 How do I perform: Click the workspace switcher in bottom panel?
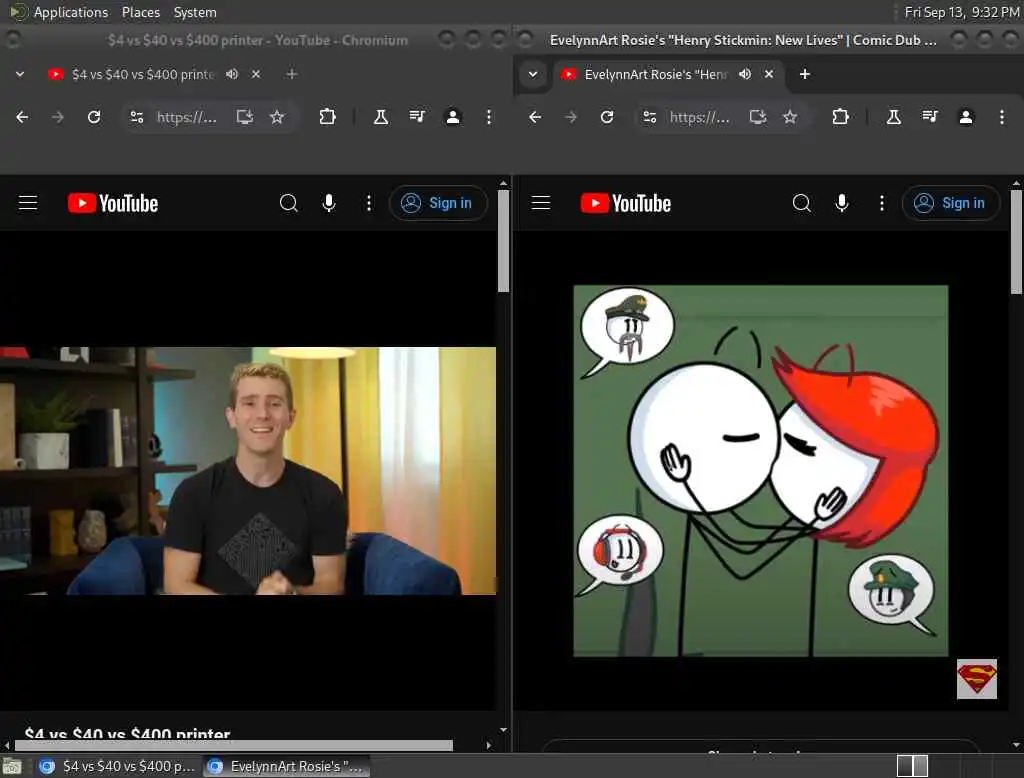pyautogui.click(x=912, y=766)
